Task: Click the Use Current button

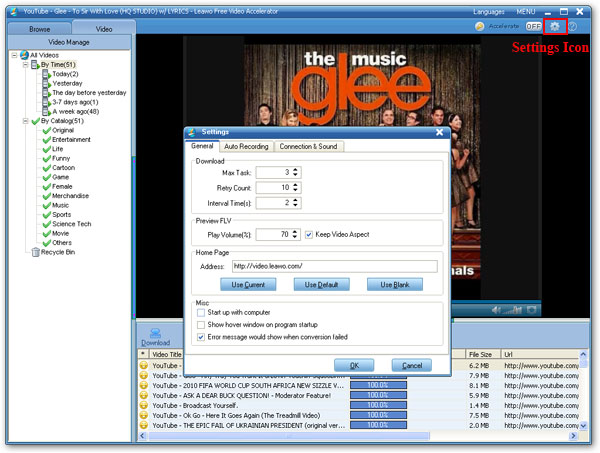Action: tap(248, 285)
